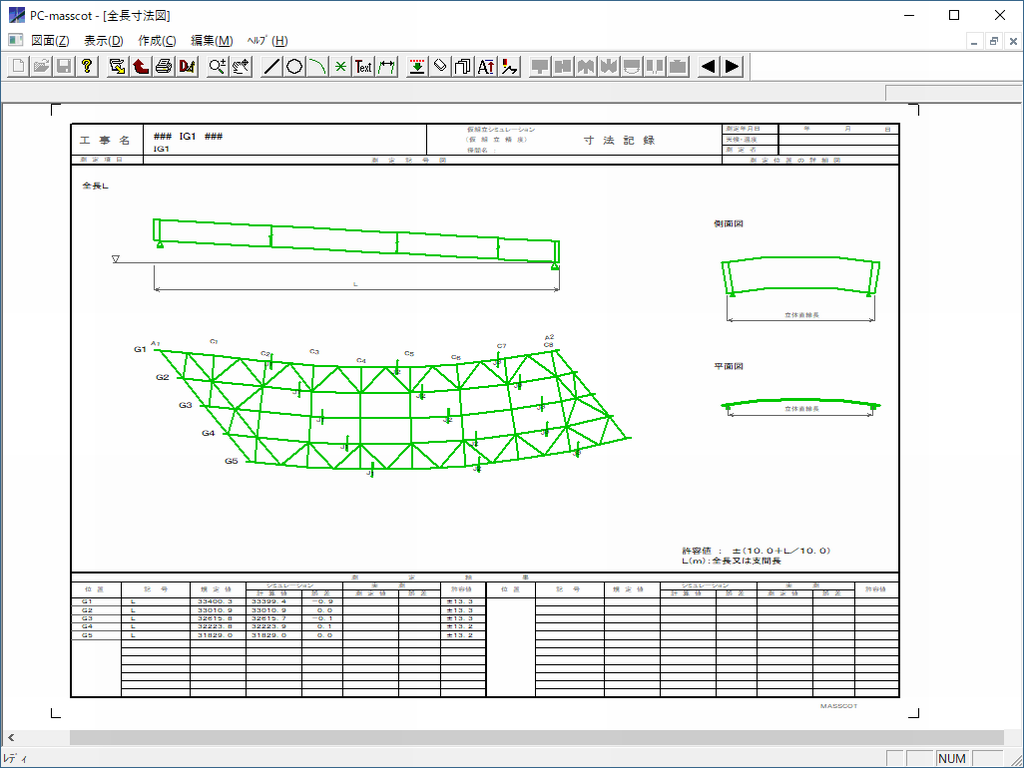Select the Arc drawing tool

click(x=317, y=67)
